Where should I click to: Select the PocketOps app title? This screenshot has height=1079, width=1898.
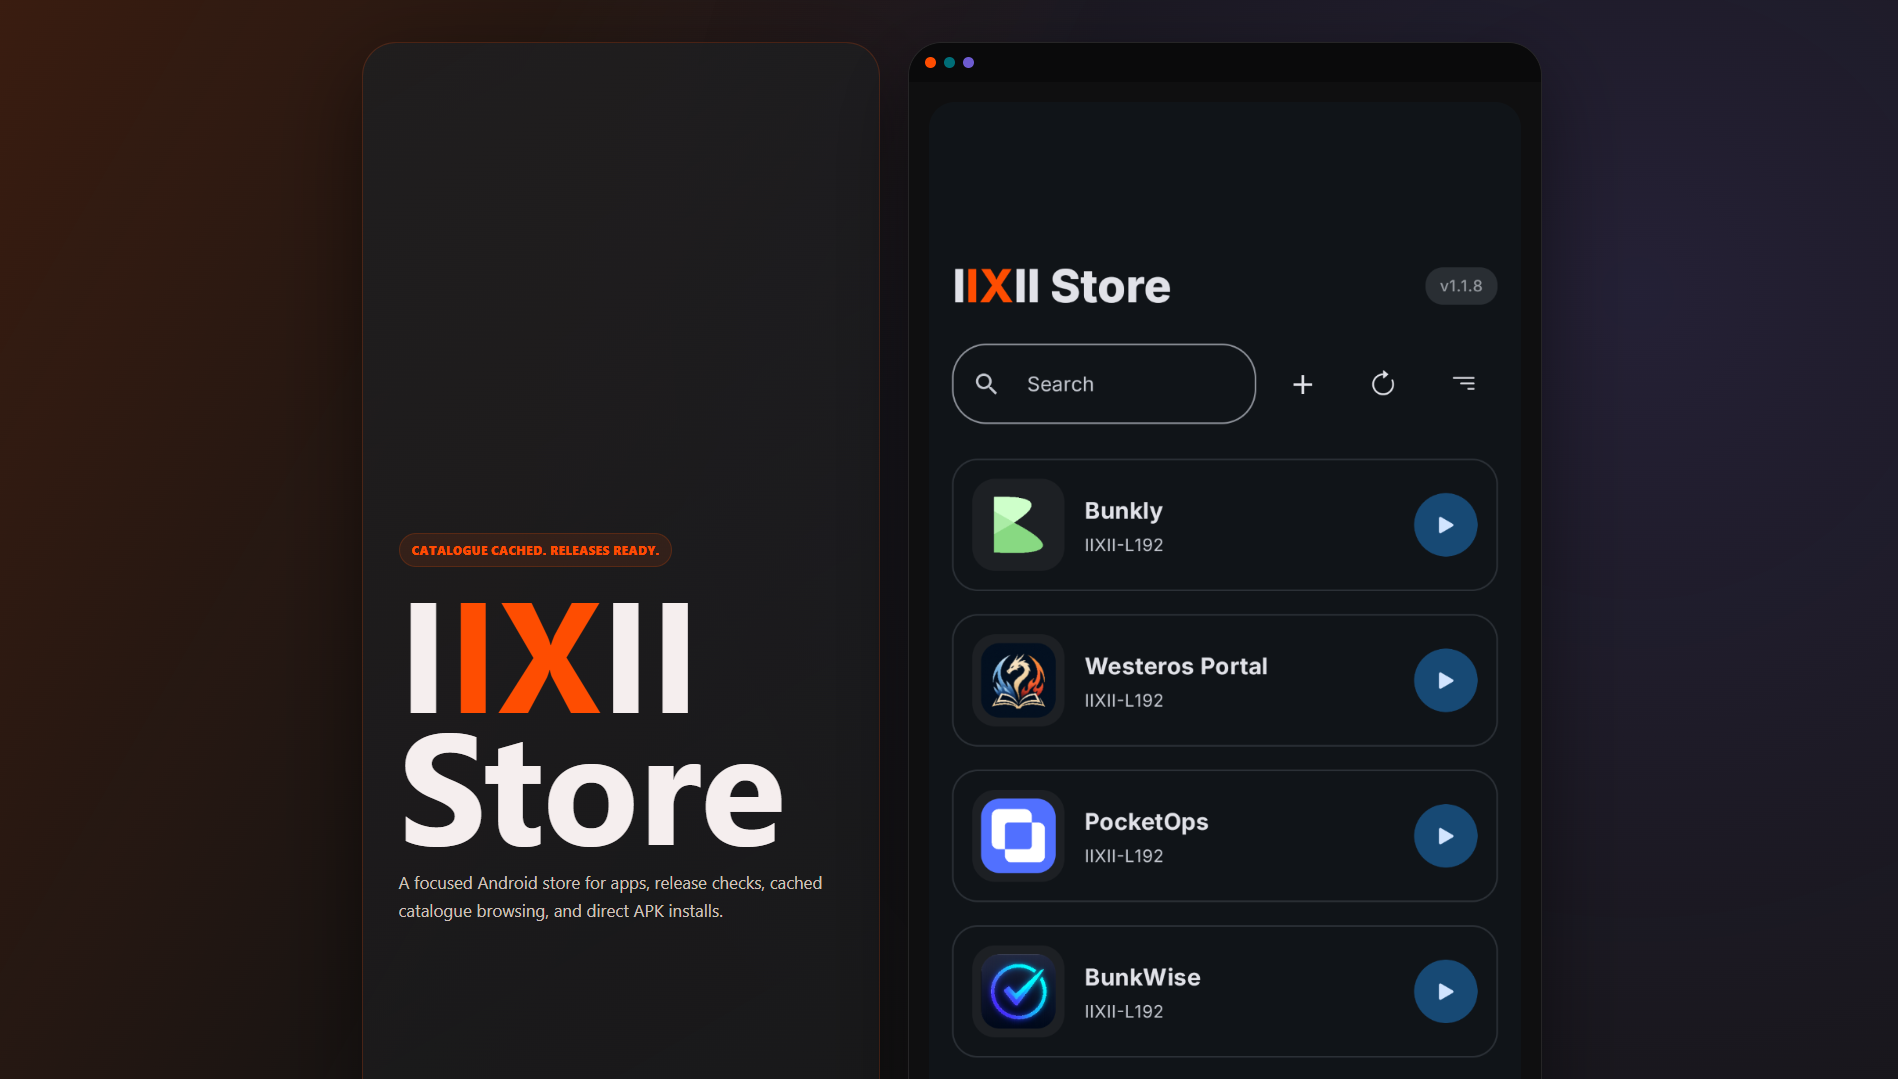click(x=1146, y=822)
